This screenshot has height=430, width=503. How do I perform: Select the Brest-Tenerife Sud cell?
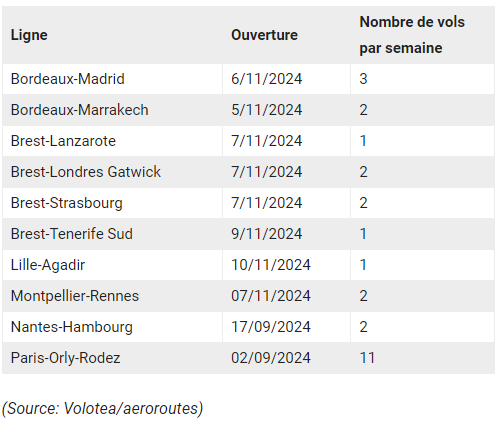112,234
